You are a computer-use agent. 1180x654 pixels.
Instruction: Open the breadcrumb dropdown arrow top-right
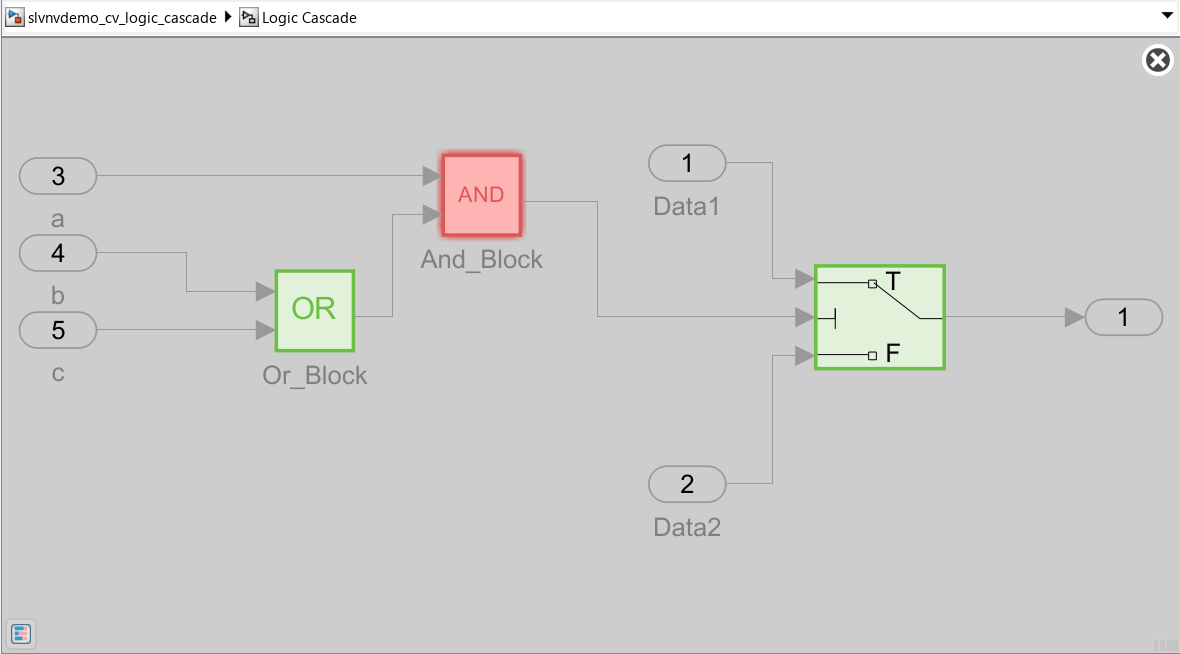[1166, 17]
